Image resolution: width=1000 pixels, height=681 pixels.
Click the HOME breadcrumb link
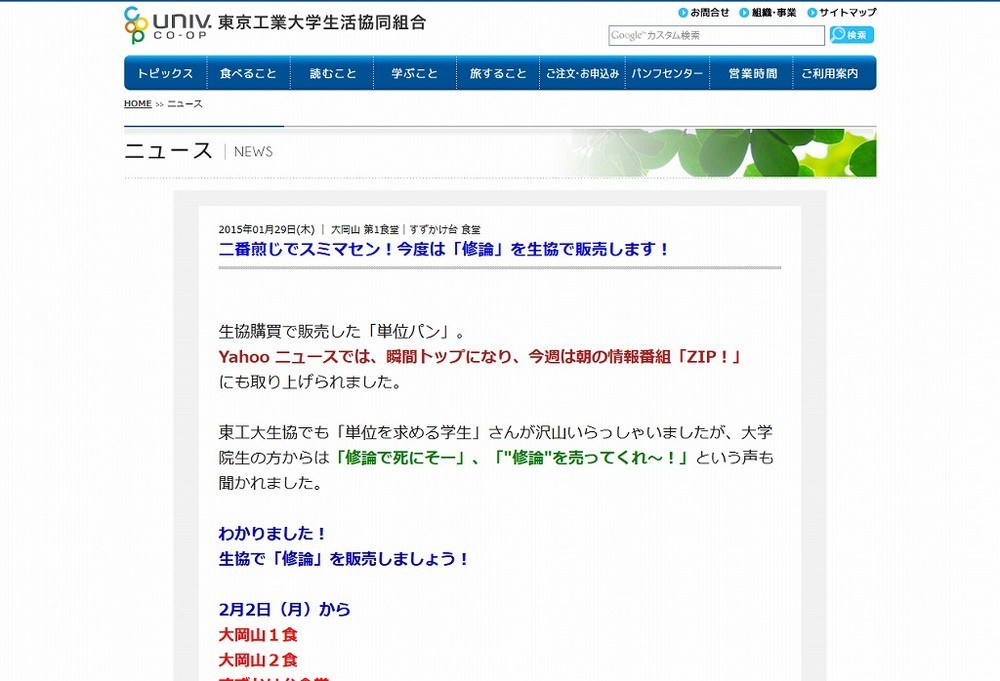137,103
